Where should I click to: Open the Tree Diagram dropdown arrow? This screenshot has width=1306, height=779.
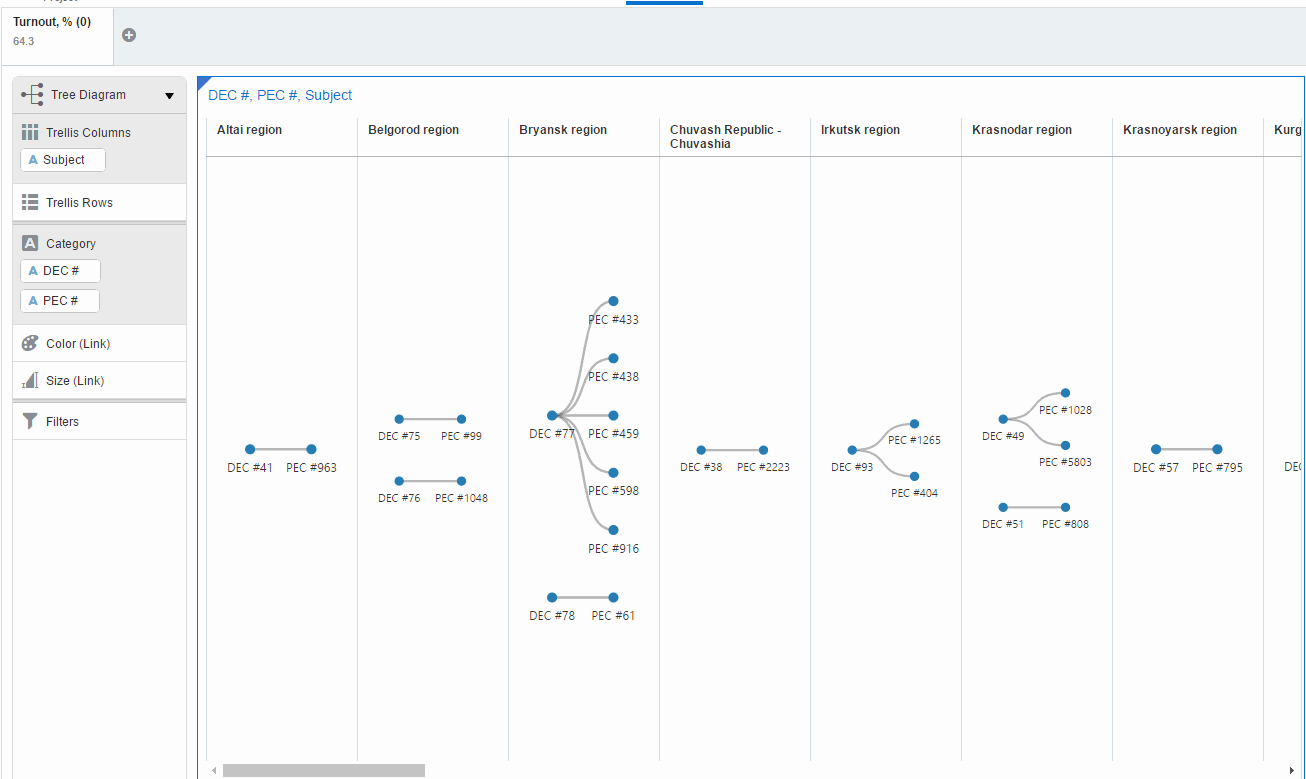[x=169, y=96]
